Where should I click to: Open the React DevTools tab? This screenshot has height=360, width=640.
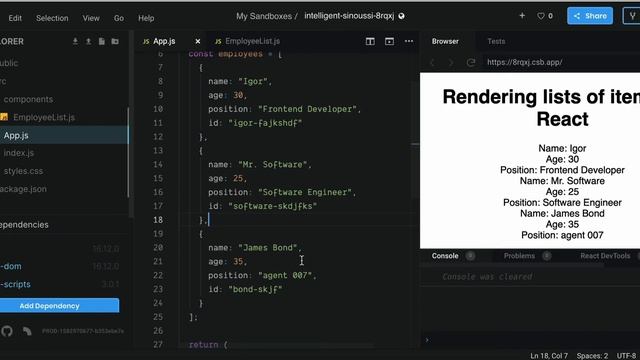(605, 256)
